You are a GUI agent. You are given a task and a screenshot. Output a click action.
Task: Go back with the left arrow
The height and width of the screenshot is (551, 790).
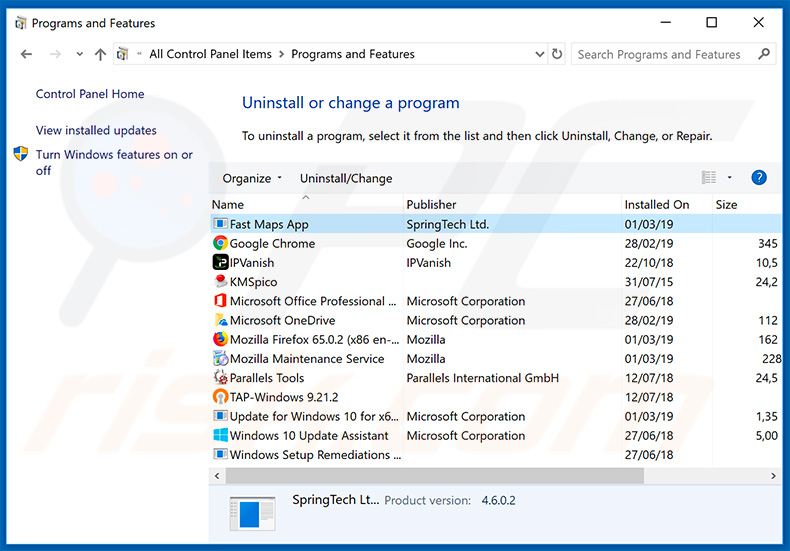click(x=26, y=54)
